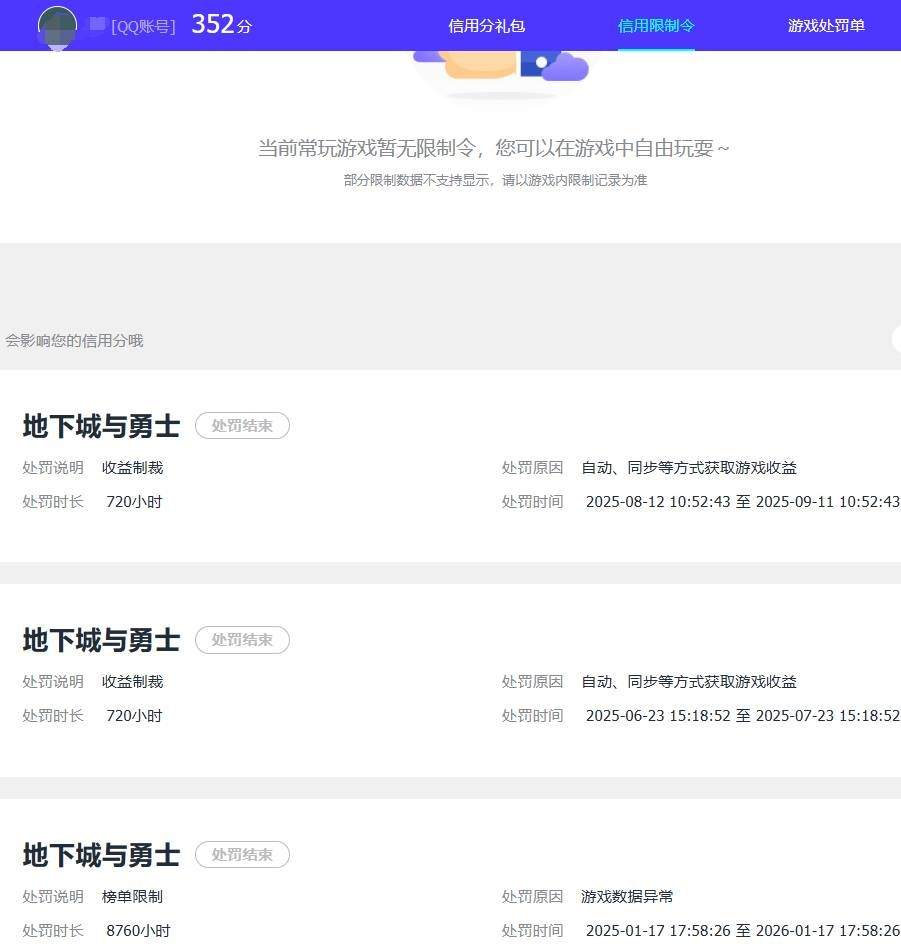The height and width of the screenshot is (952, 901).
Task: Click the 2025-08-12 10:52:43 penalty time
Action: tap(743, 502)
